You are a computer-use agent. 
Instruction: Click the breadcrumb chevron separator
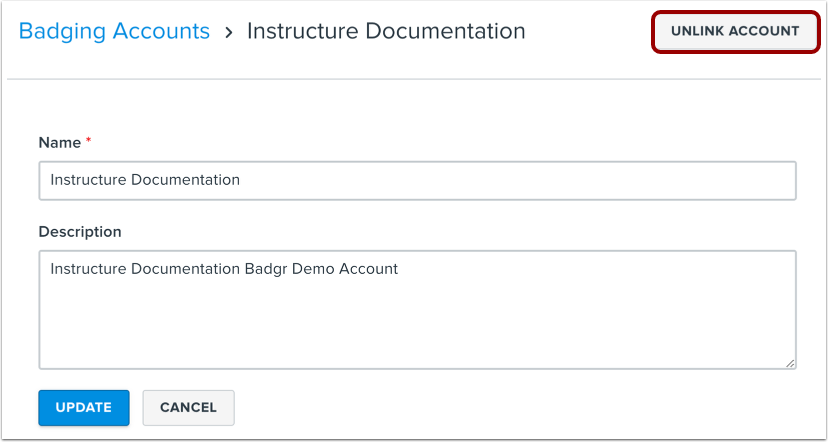pos(229,32)
